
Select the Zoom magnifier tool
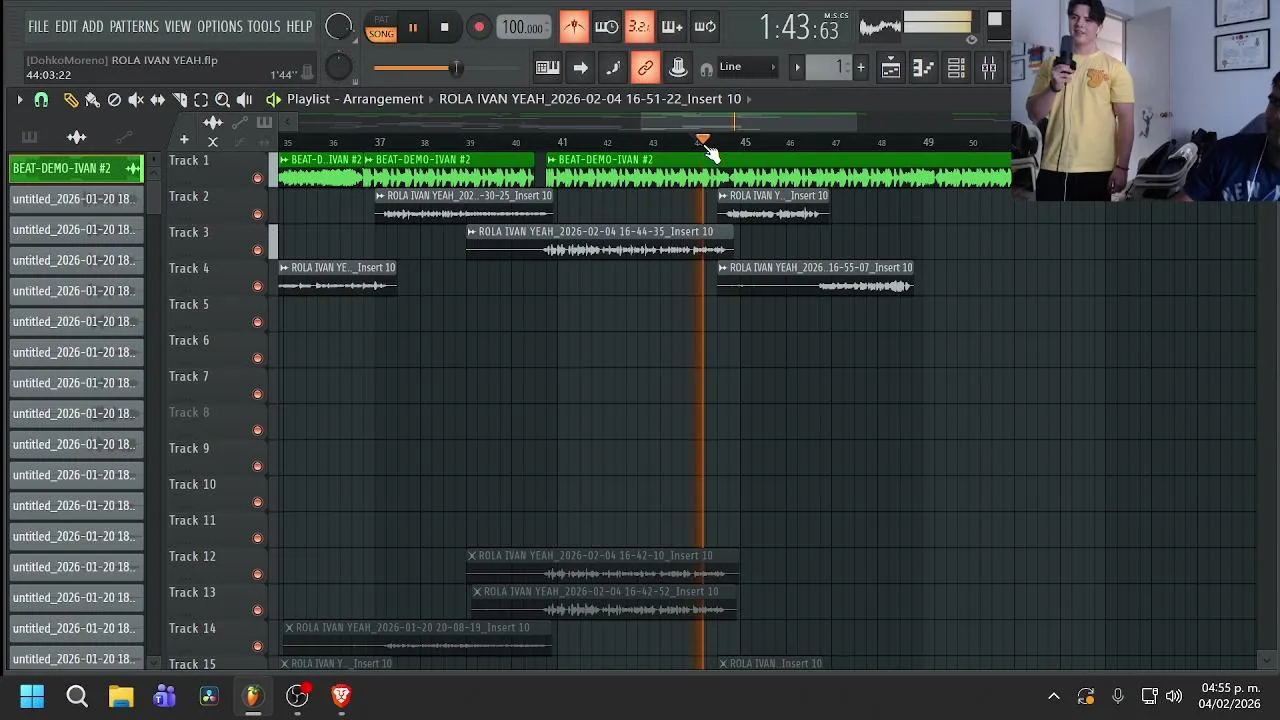(x=222, y=99)
